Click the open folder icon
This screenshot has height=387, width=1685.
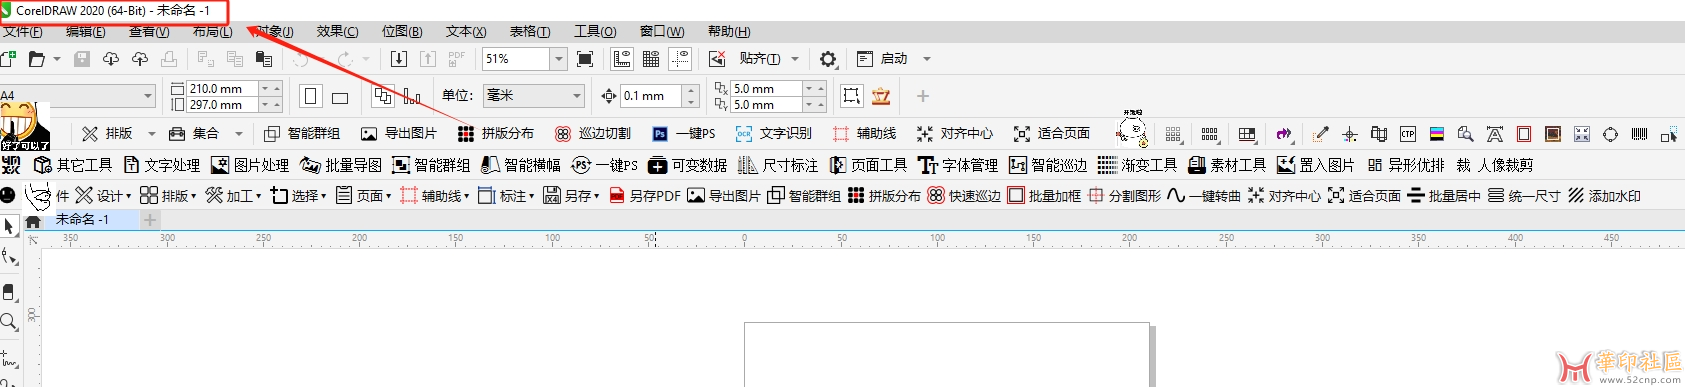pos(36,59)
